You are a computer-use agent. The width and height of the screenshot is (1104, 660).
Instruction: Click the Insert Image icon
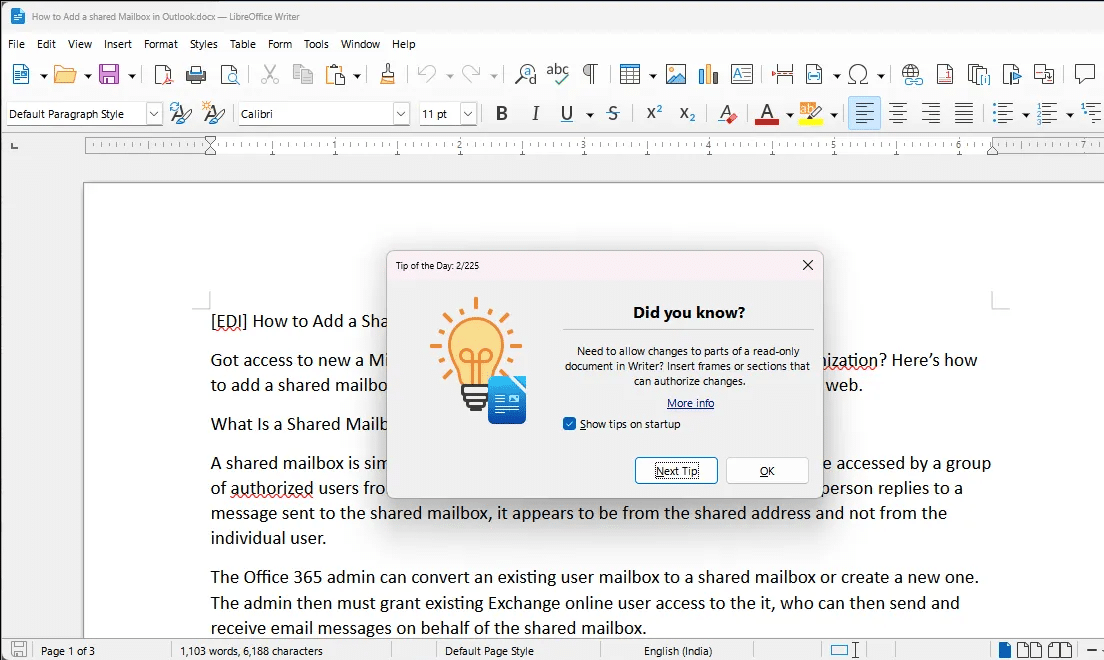point(677,74)
